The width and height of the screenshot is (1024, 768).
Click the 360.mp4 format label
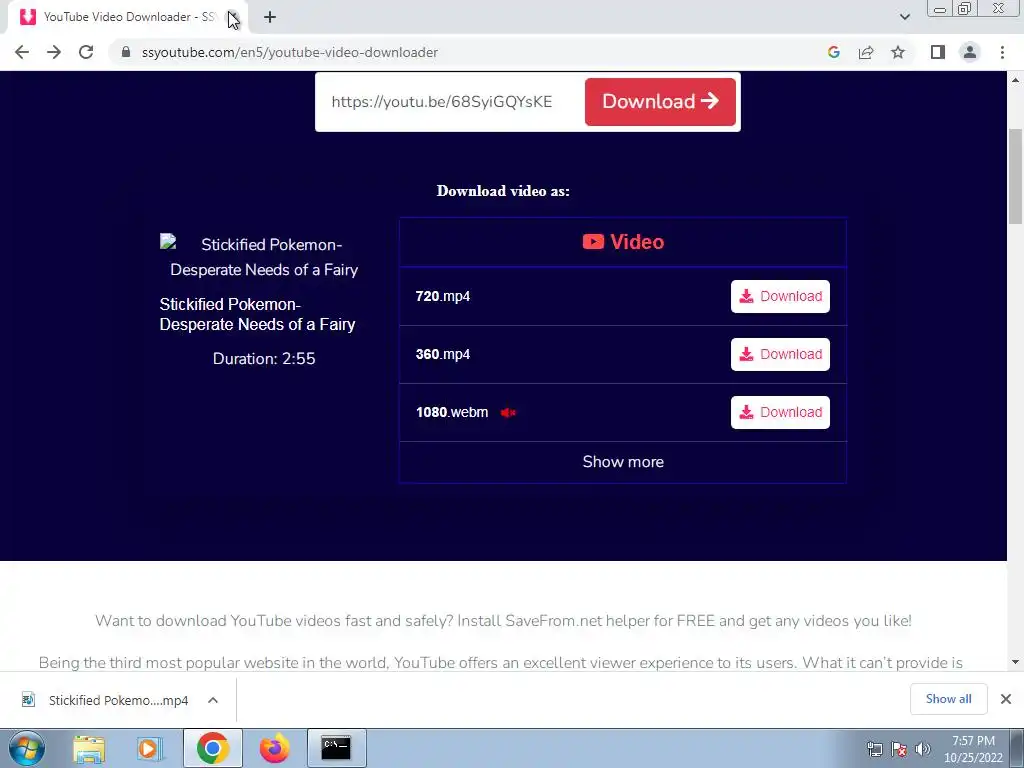(x=443, y=355)
